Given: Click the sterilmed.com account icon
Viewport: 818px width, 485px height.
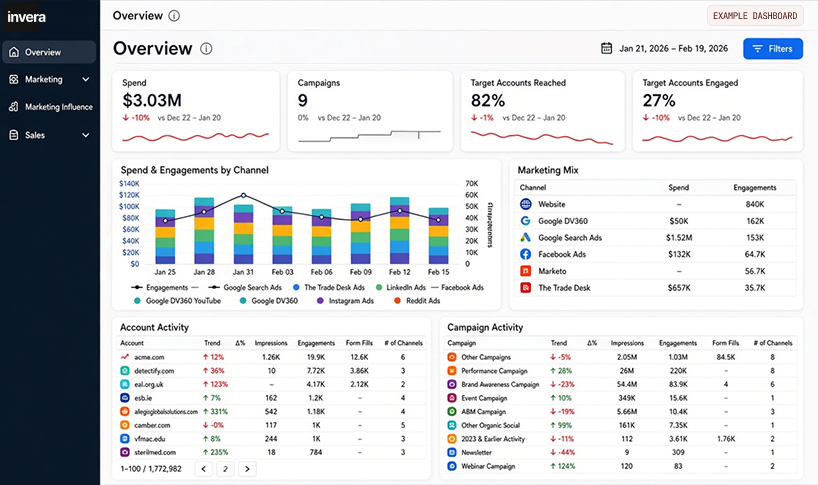Looking at the screenshot, I should coord(125,452).
